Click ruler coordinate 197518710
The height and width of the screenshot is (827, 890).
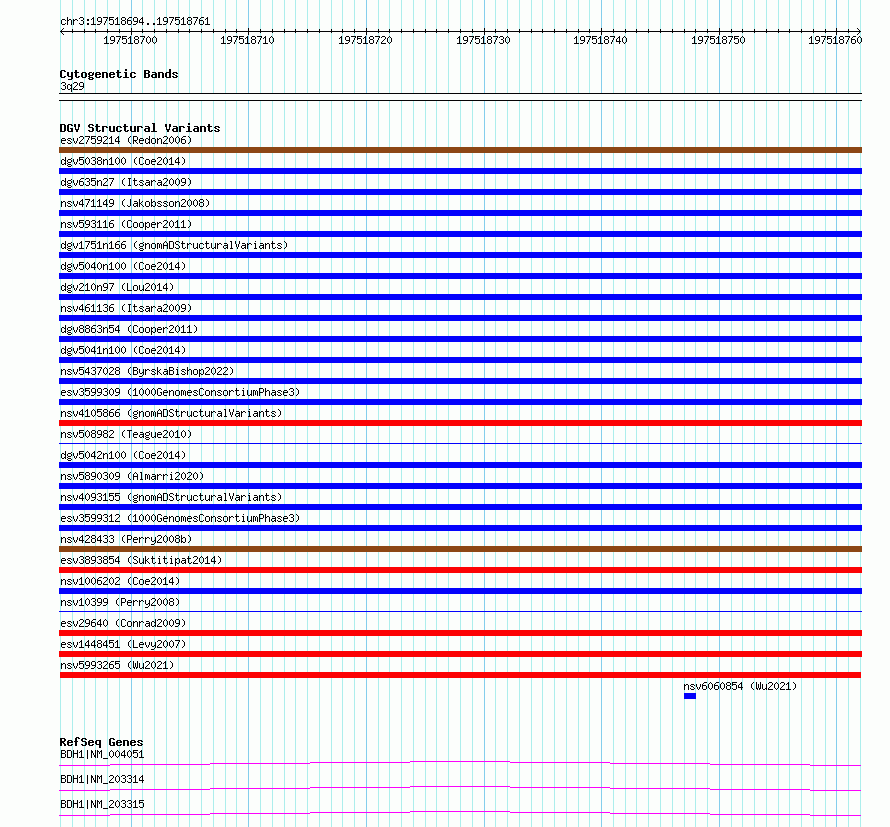pyautogui.click(x=247, y=40)
